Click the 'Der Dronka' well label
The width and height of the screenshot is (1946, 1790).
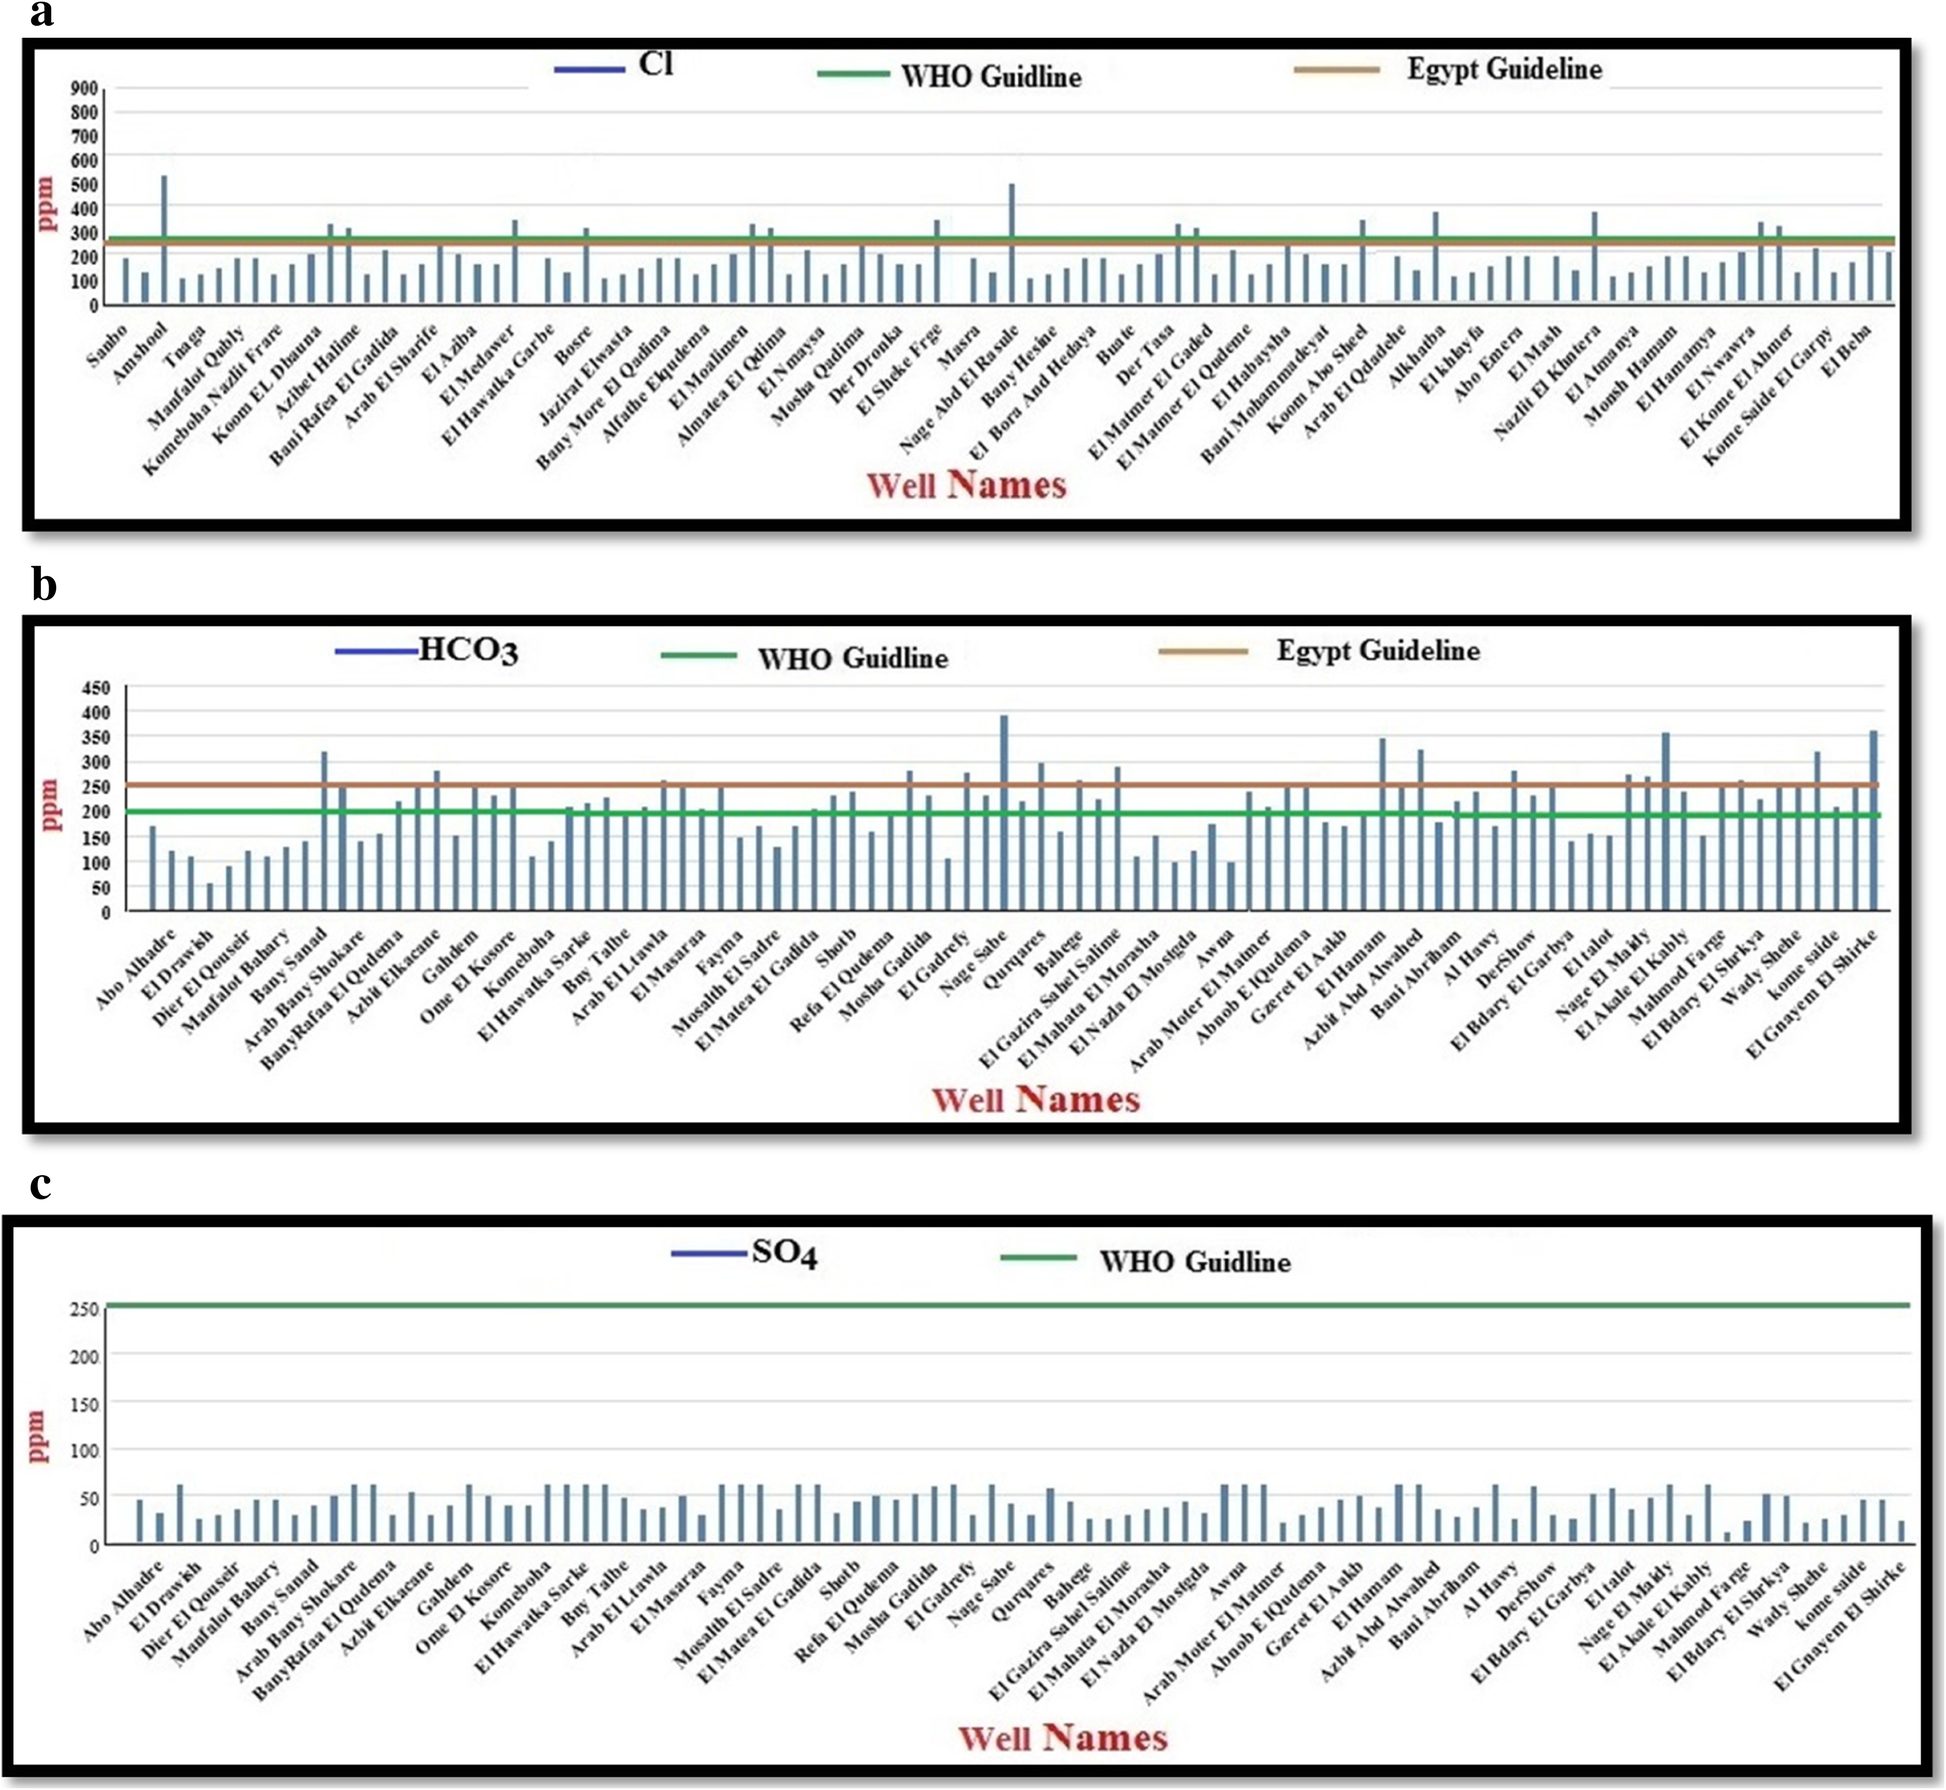867,365
